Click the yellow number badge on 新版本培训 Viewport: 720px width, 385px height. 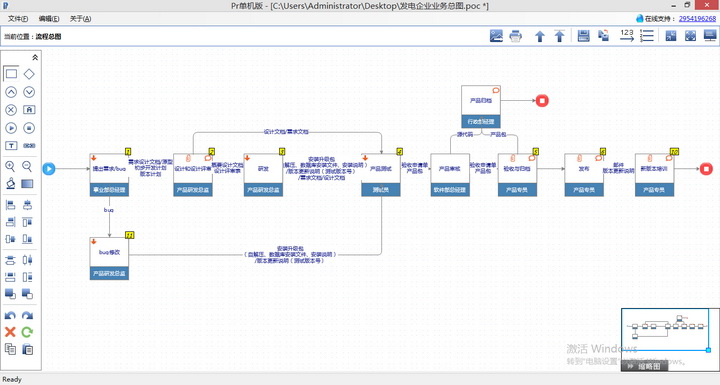pyautogui.click(x=675, y=152)
